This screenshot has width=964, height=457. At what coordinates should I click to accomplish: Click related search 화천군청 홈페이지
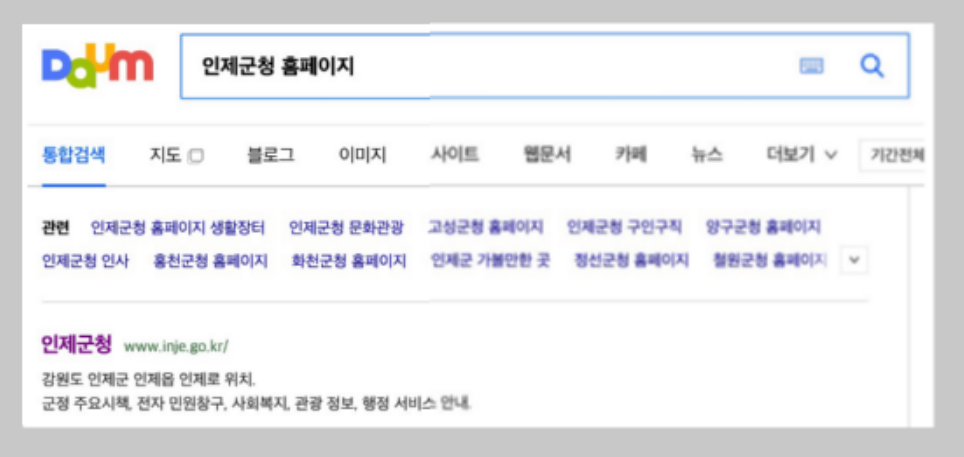[x=349, y=261]
